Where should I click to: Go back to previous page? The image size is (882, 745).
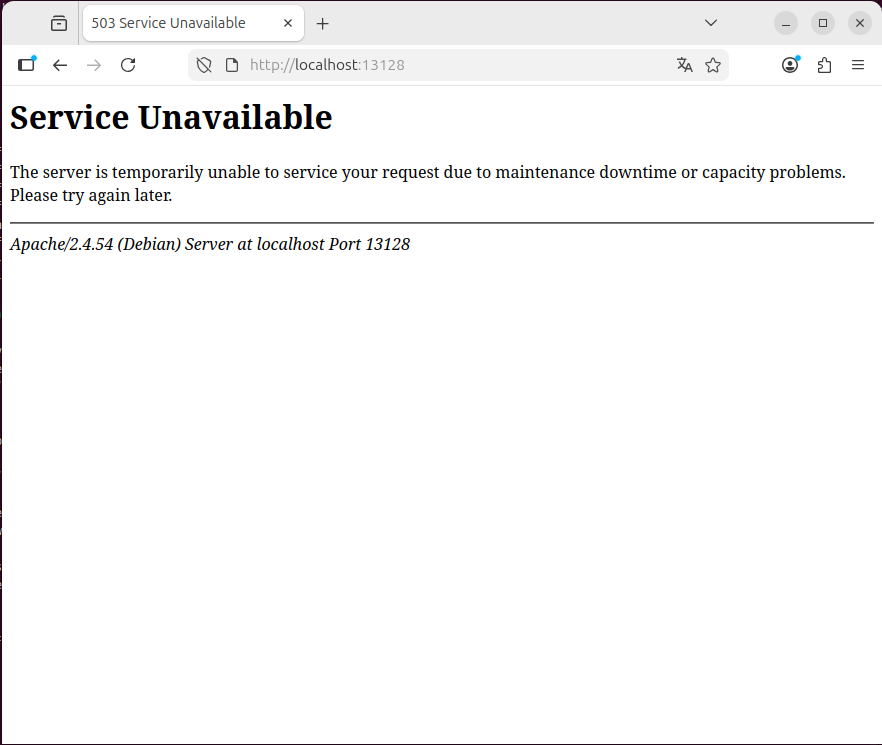pyautogui.click(x=60, y=65)
